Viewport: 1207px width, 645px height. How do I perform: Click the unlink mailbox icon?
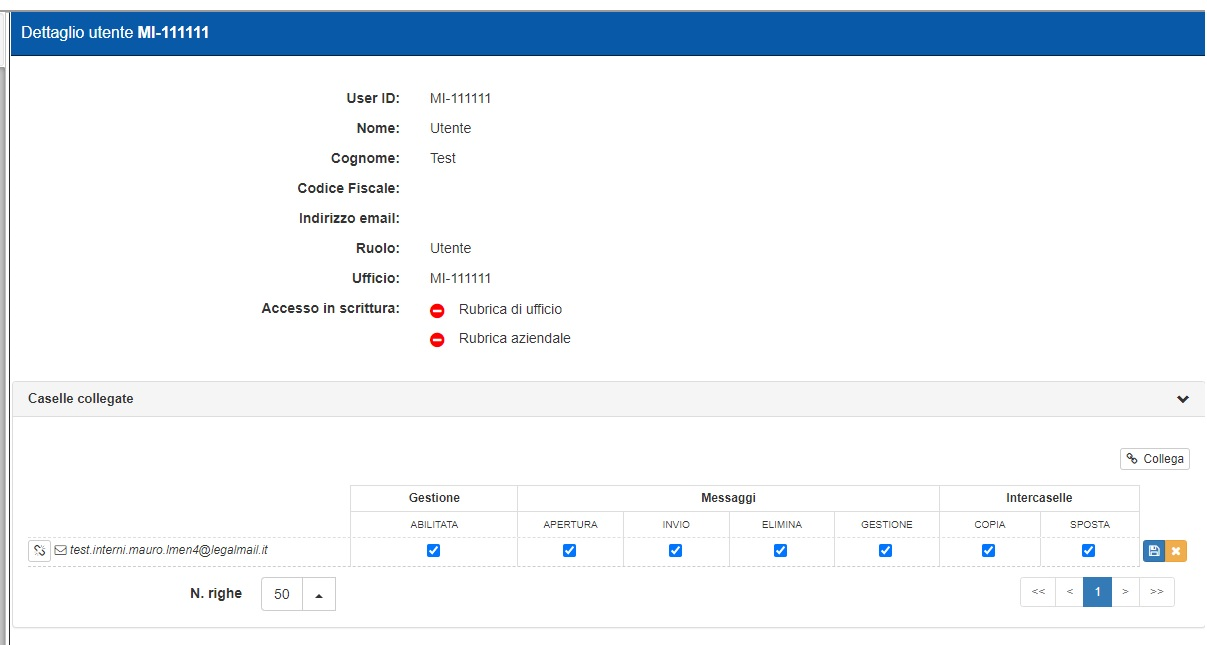[39, 551]
